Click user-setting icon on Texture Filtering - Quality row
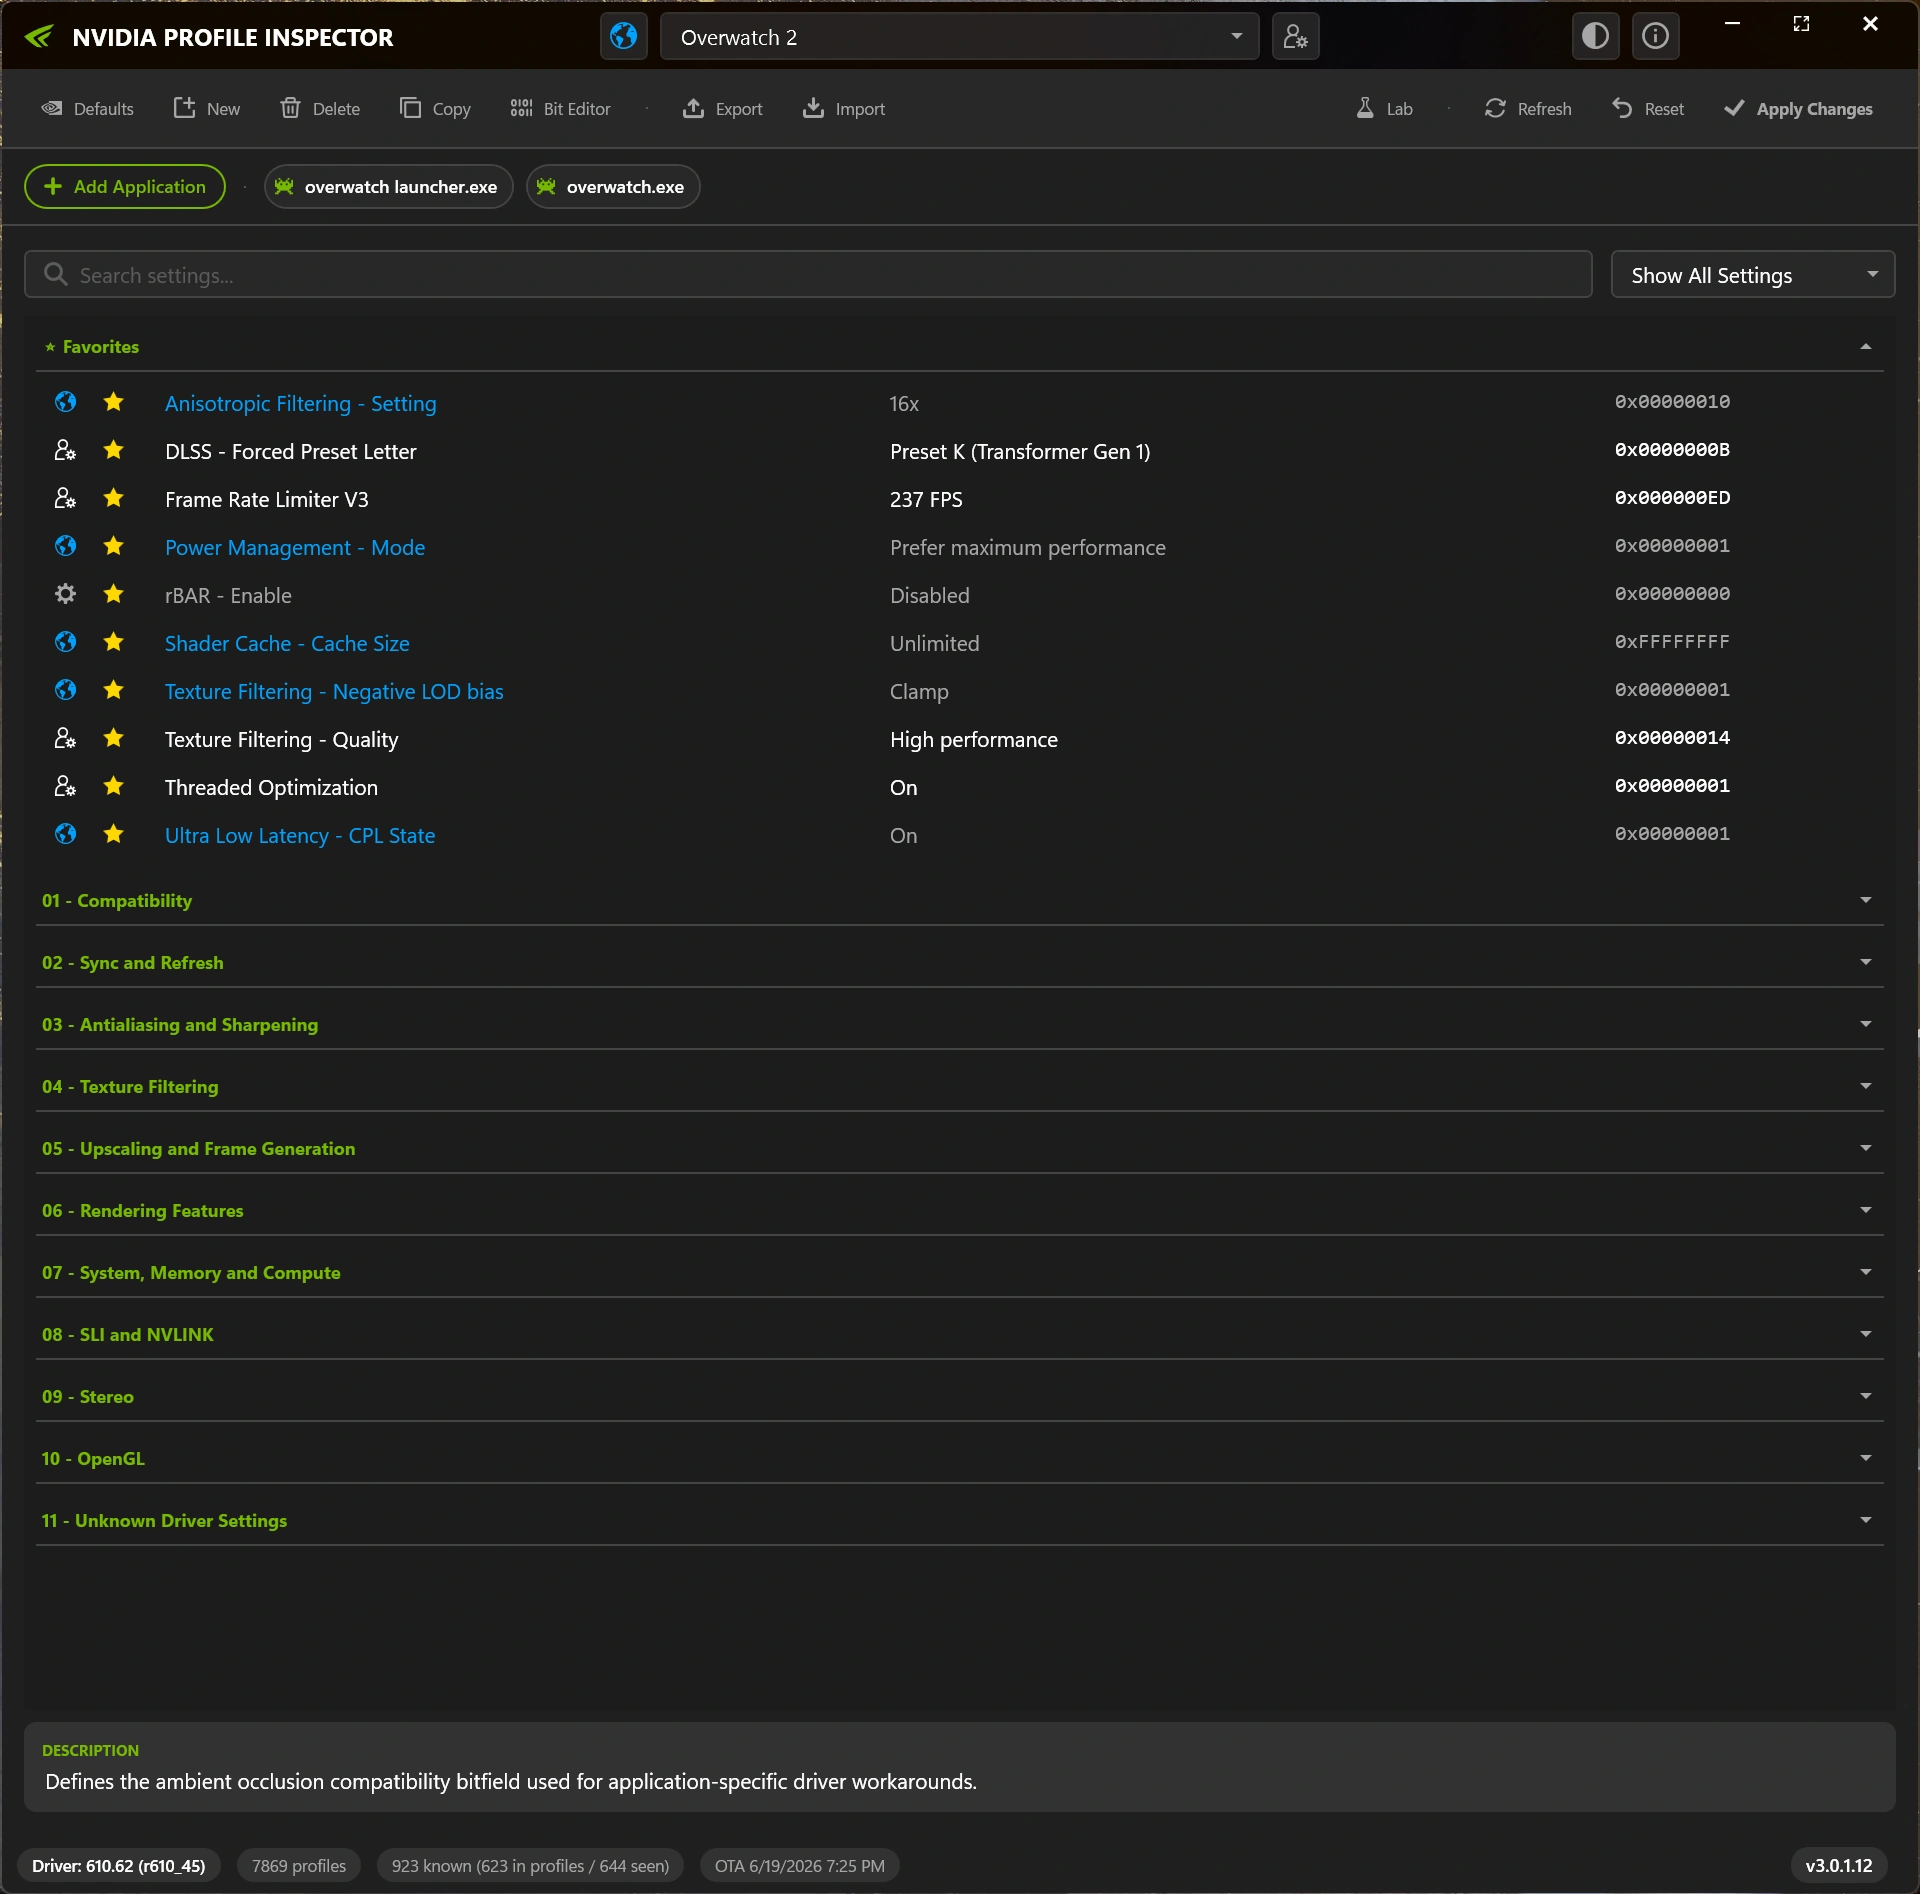Screen dimensions: 1920x1894 click(x=65, y=738)
